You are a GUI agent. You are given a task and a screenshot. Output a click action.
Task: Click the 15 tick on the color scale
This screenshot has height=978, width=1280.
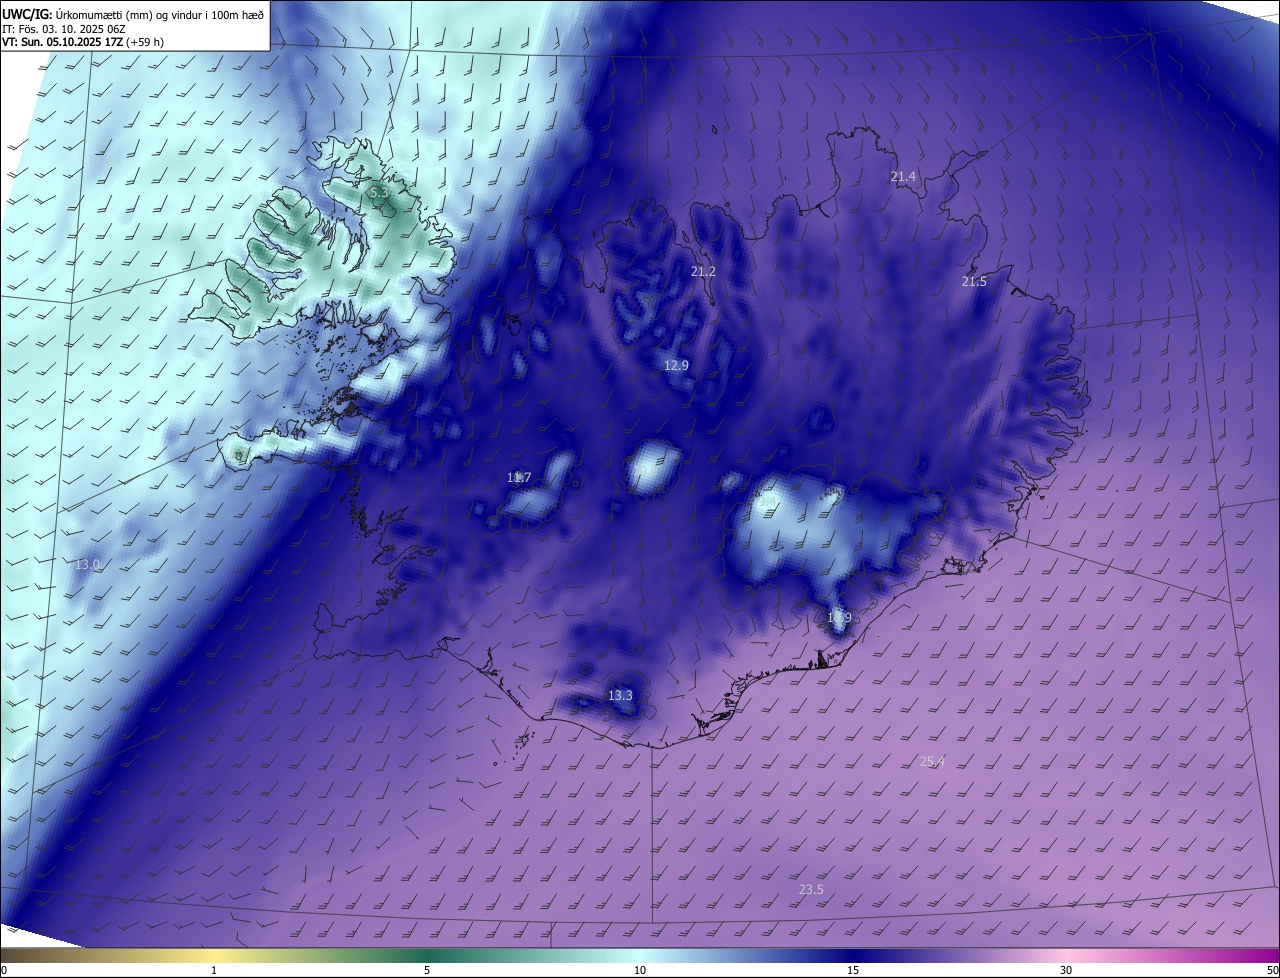pos(853,970)
